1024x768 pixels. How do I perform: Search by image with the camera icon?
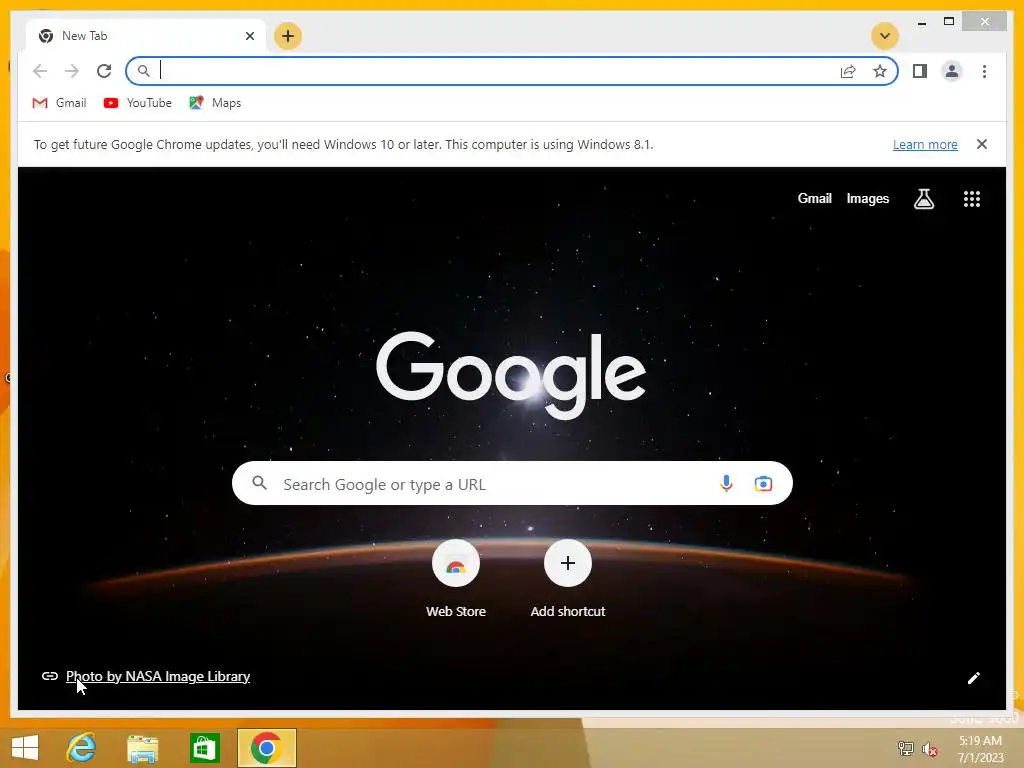[763, 484]
